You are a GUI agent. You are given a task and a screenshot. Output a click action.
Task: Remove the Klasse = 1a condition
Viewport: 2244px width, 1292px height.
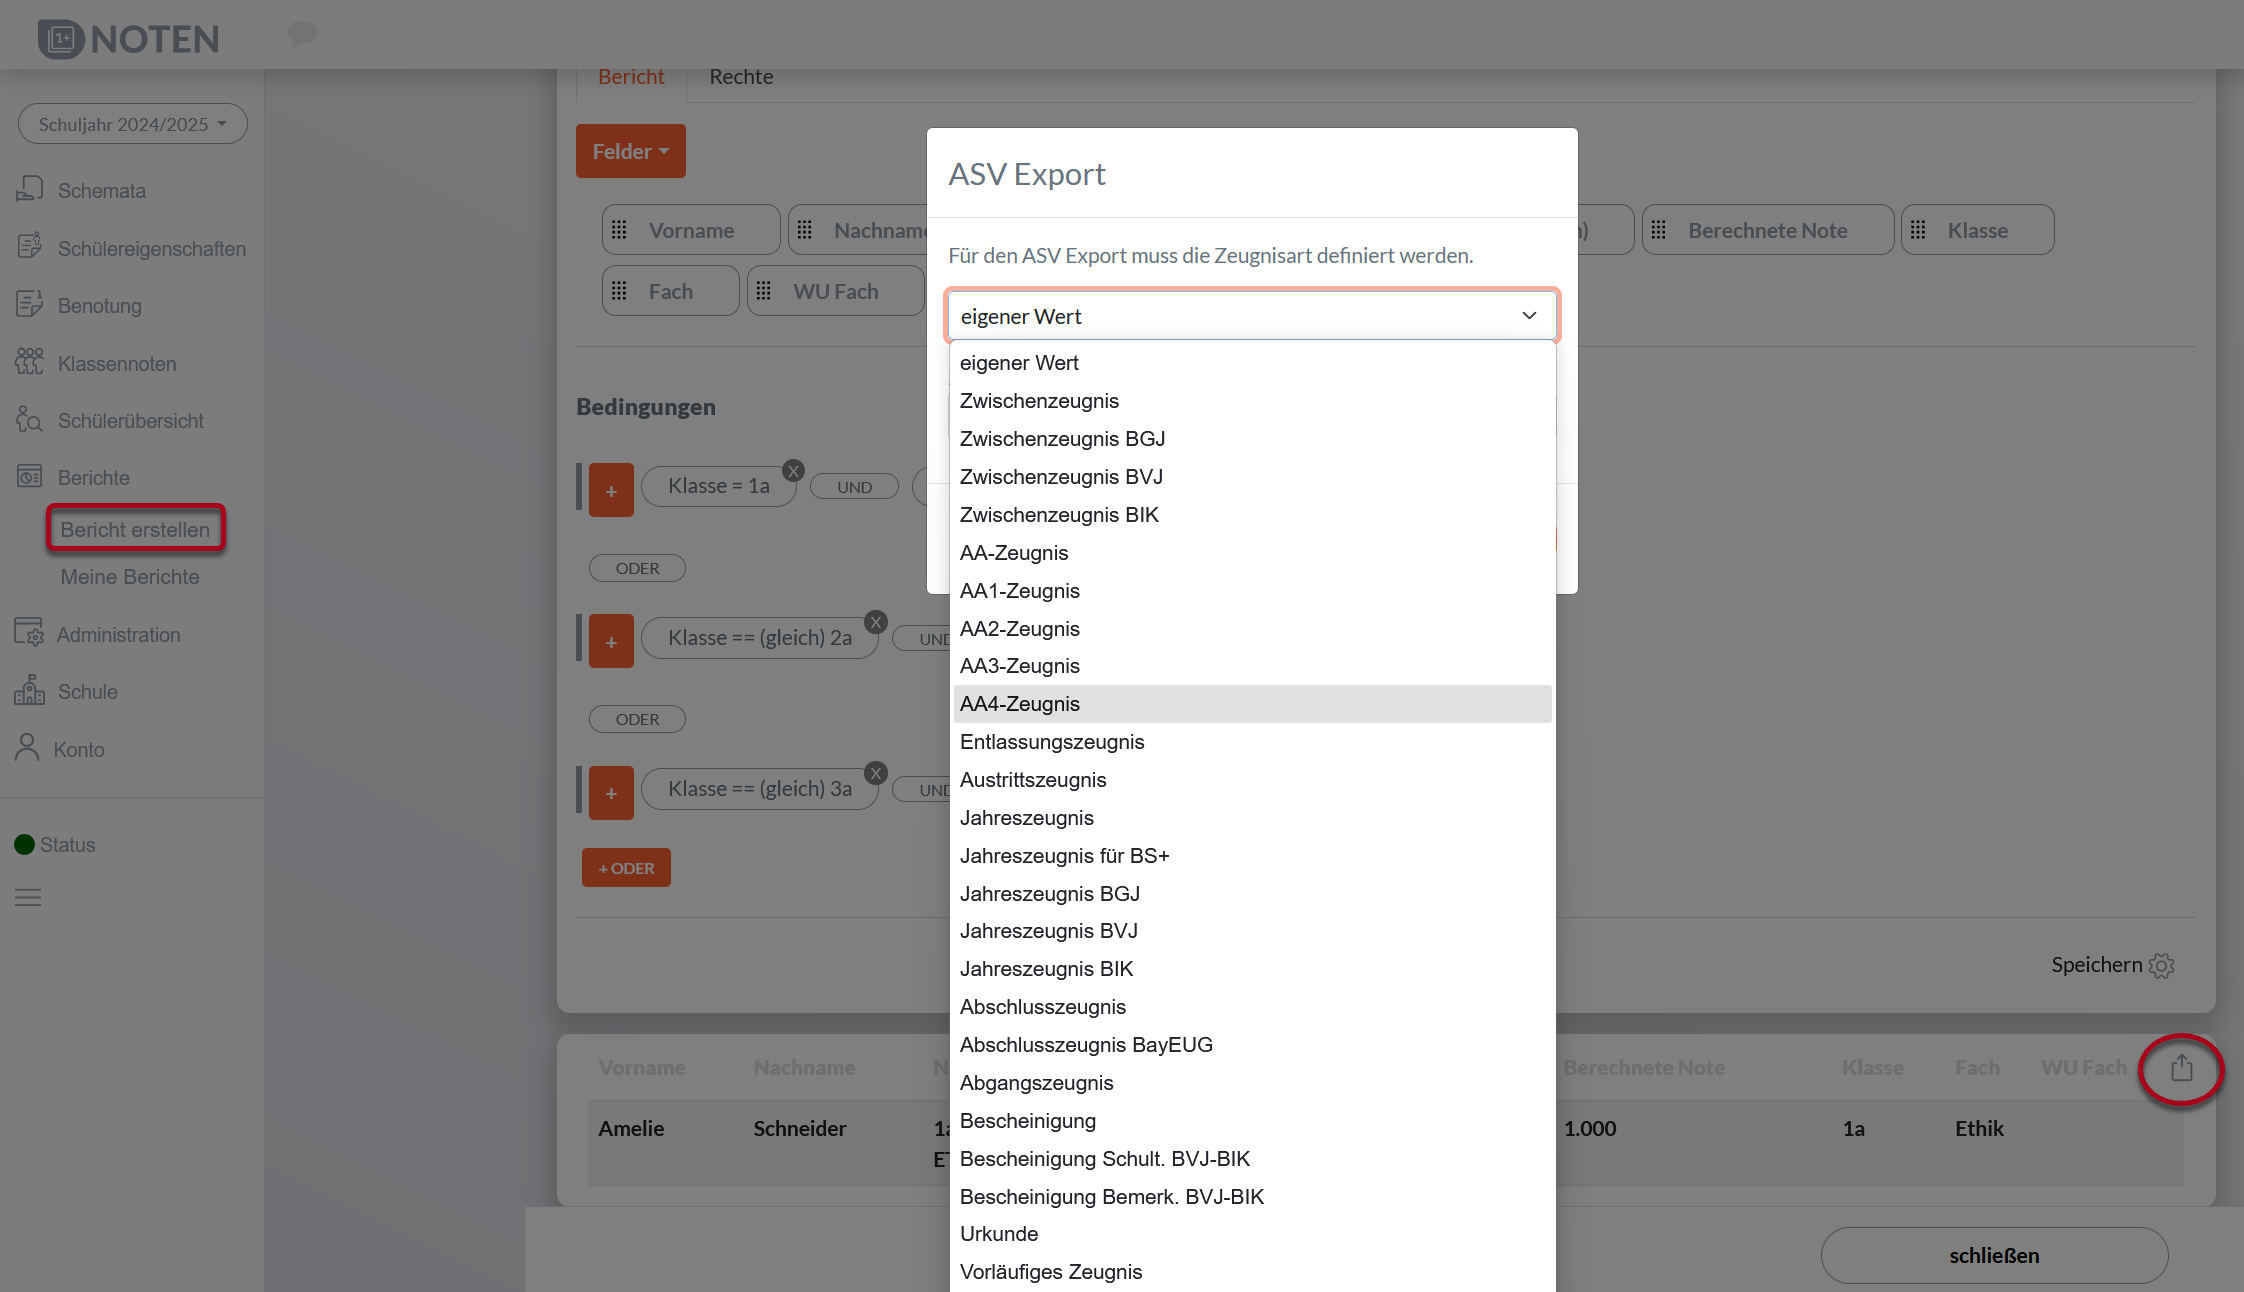click(x=793, y=471)
